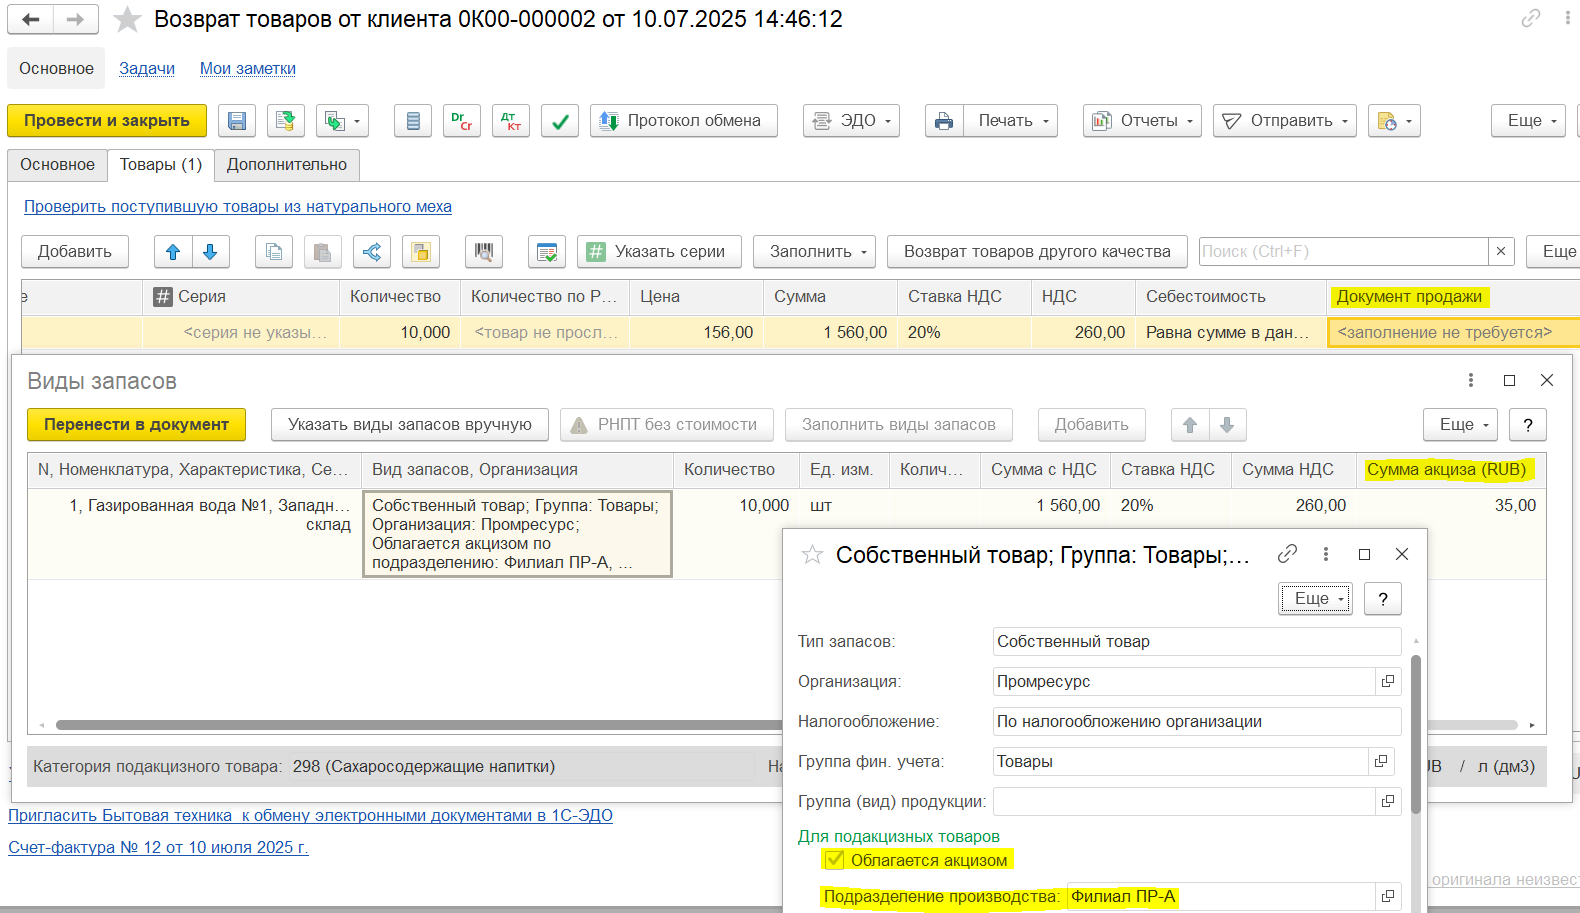Click Возврат товаров другого качества
This screenshot has width=1580, height=913.
1037,252
